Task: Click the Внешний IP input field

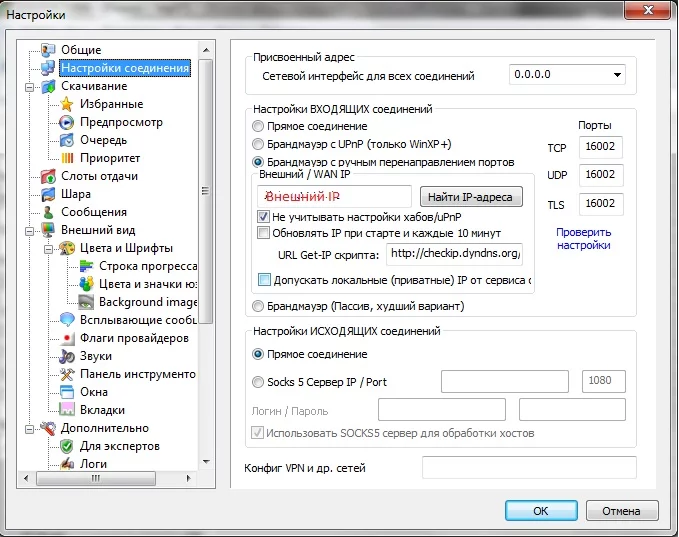Action: click(334, 197)
